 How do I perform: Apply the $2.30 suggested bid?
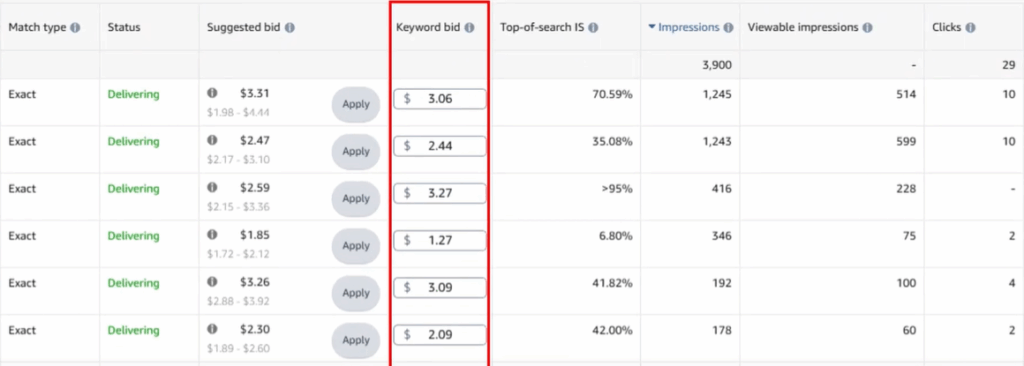pyautogui.click(x=356, y=340)
